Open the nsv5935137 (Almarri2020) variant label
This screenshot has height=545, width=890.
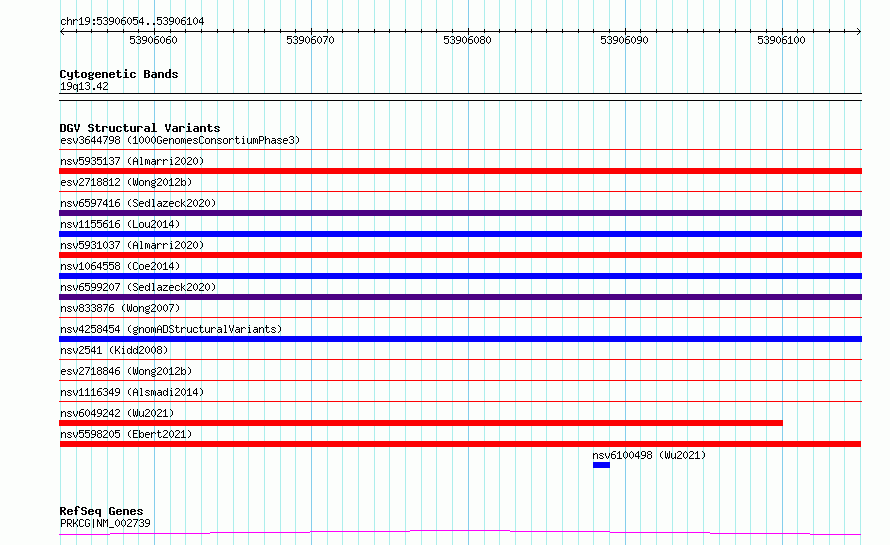tap(132, 161)
